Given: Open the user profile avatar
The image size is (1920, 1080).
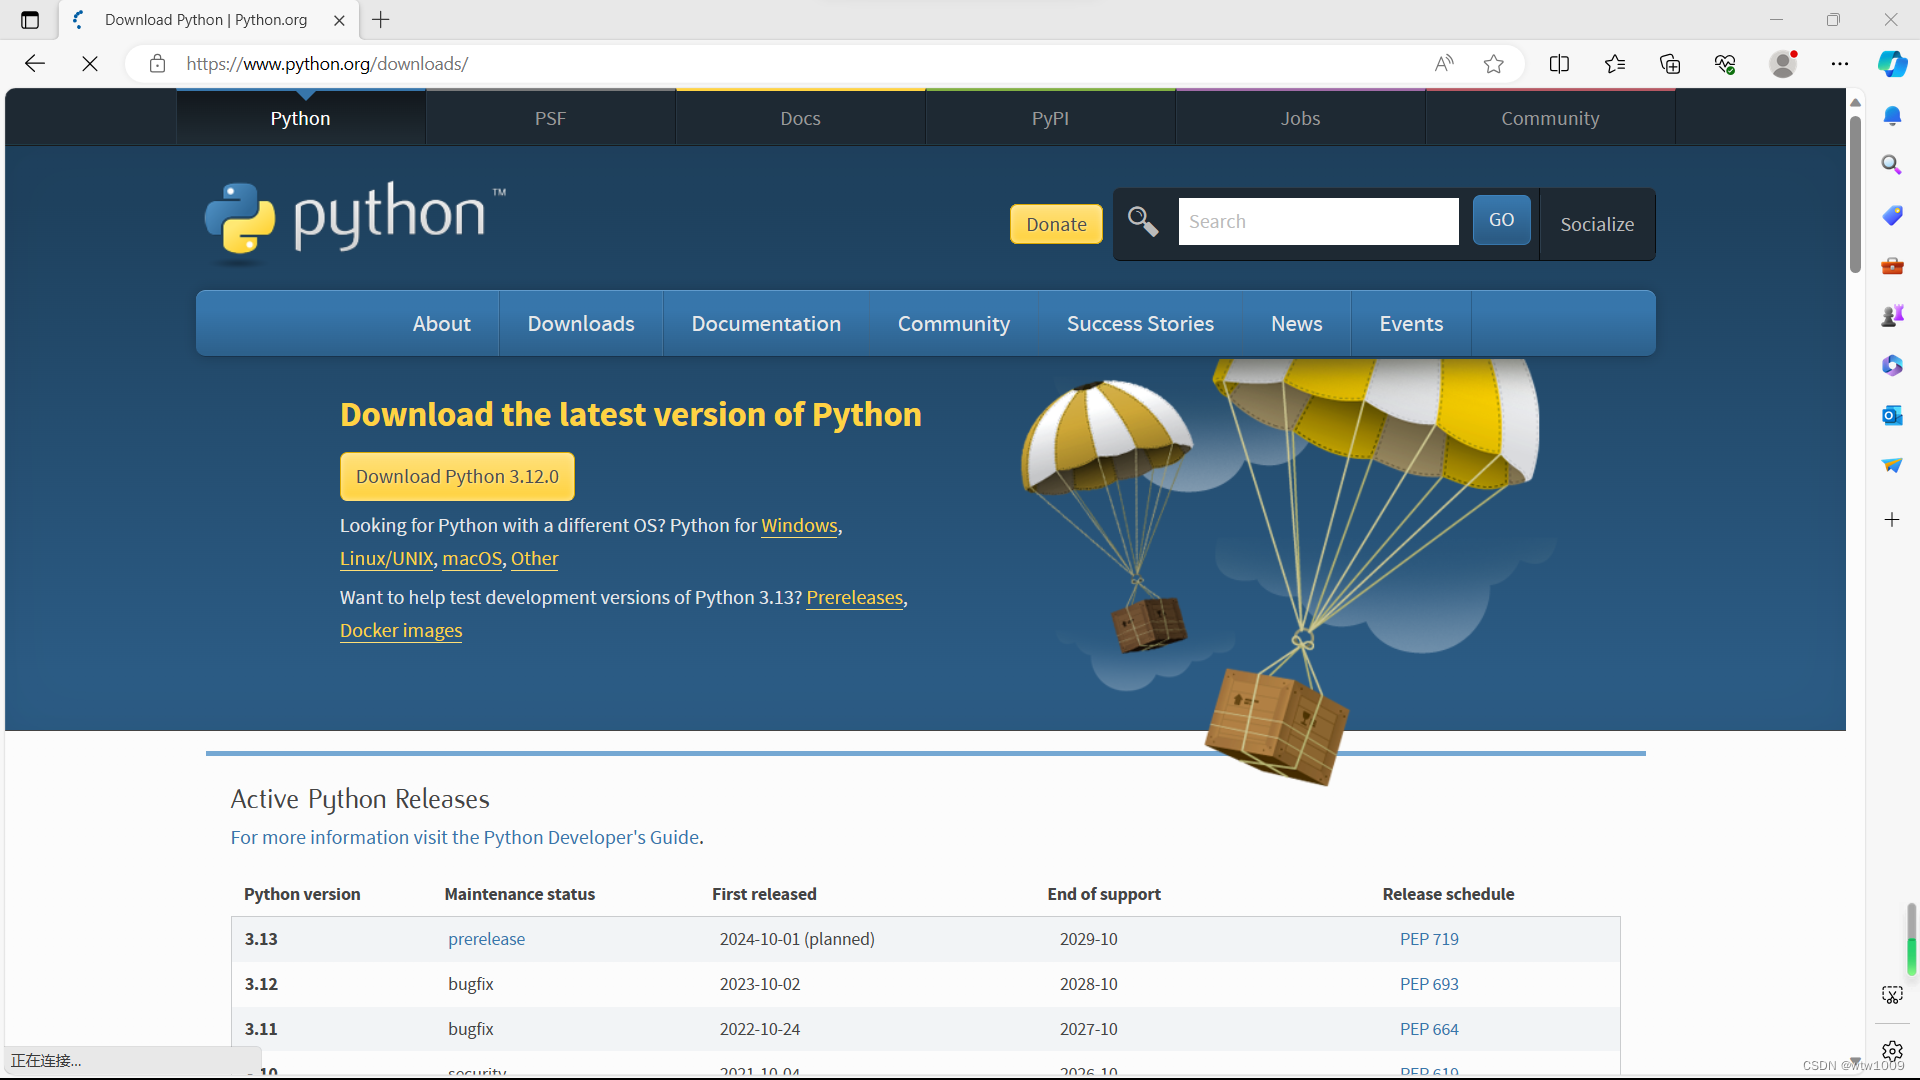Looking at the screenshot, I should (x=1783, y=64).
